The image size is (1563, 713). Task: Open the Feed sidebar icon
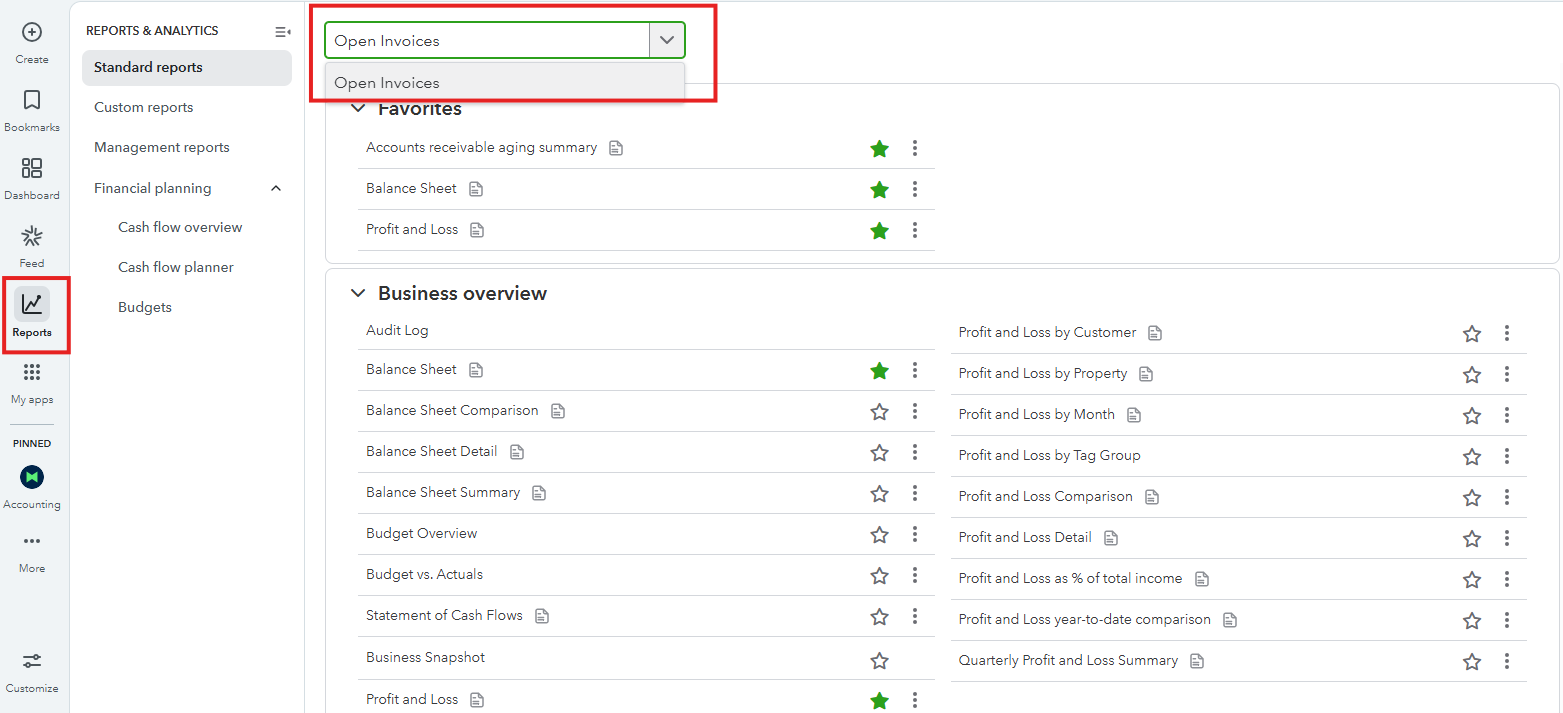(32, 237)
